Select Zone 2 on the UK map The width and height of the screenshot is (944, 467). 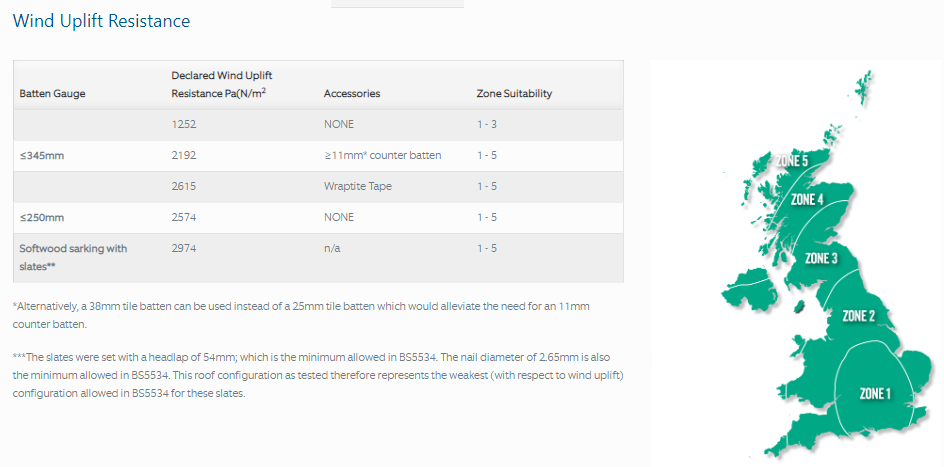tap(859, 316)
